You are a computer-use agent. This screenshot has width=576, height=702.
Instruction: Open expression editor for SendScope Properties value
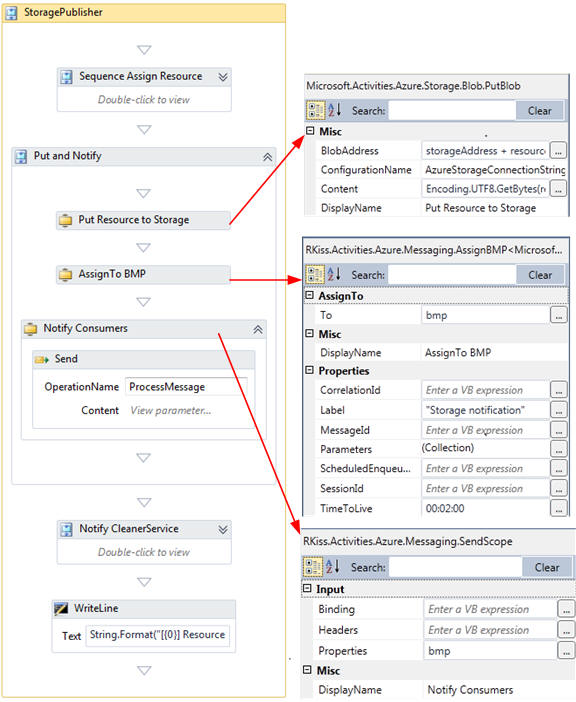(x=566, y=651)
